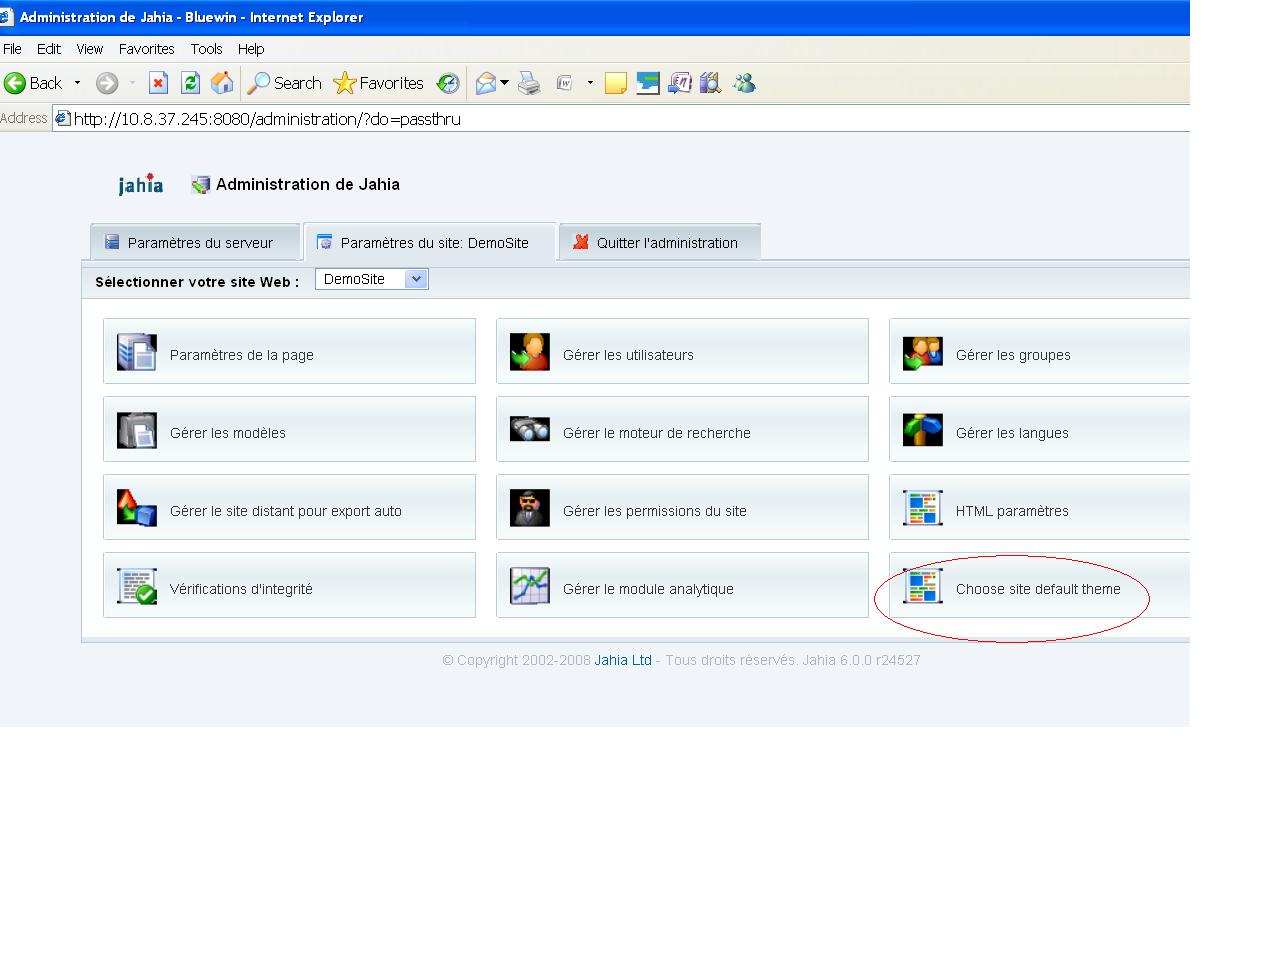Open the Gérer les langues icon
This screenshot has width=1280, height=960.
[x=922, y=430]
